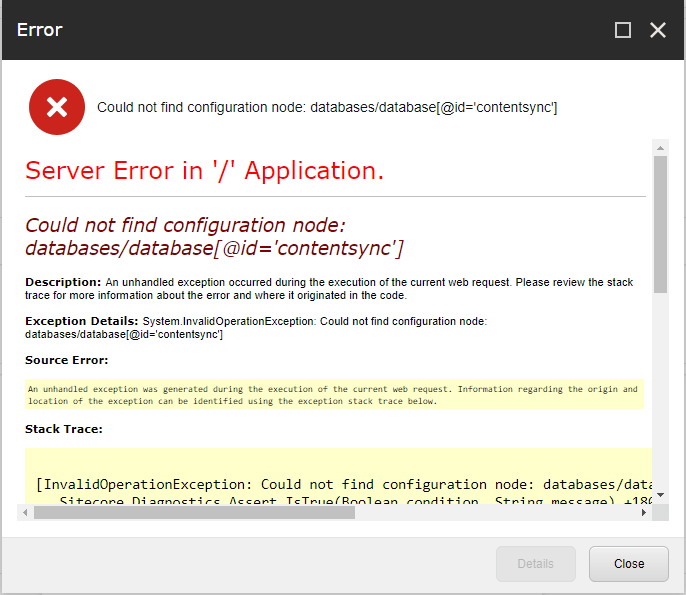Click the error message beside the red icon
686x595 pixels.
(327, 107)
